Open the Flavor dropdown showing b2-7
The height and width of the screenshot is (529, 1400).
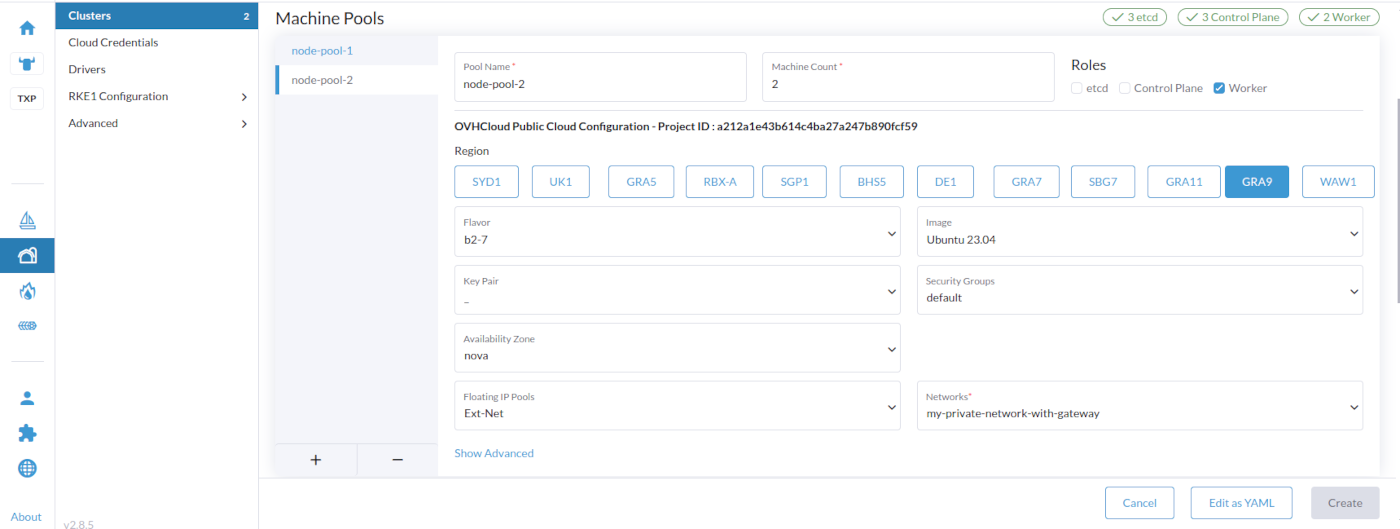click(677, 233)
